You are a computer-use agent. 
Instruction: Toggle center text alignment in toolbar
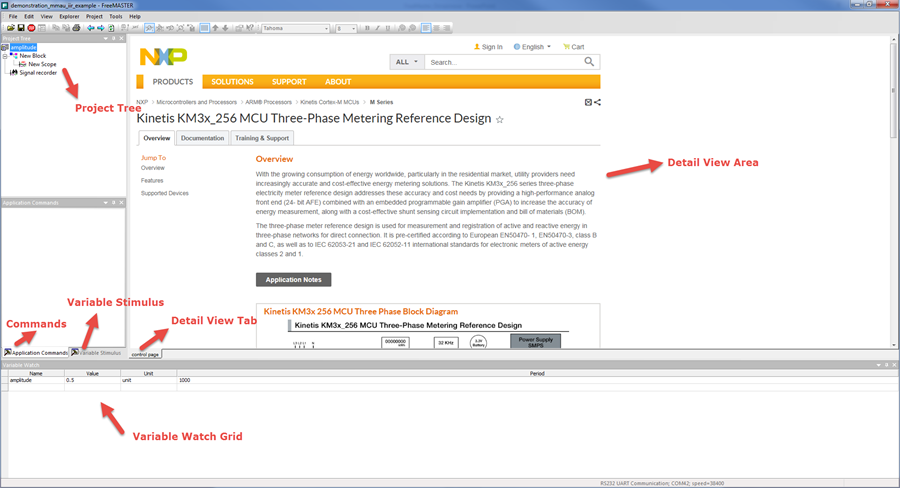[x=436, y=28]
